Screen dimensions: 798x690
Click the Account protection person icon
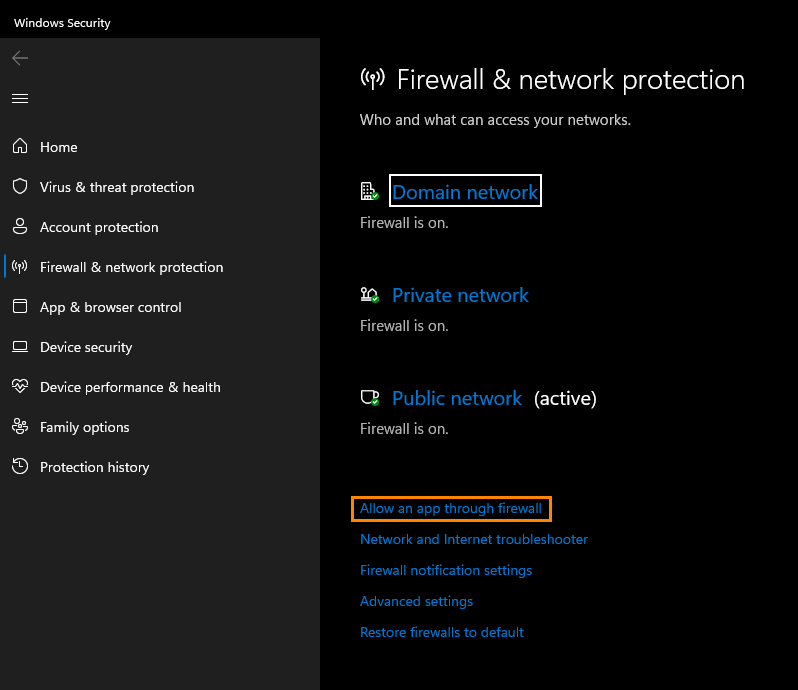point(20,226)
